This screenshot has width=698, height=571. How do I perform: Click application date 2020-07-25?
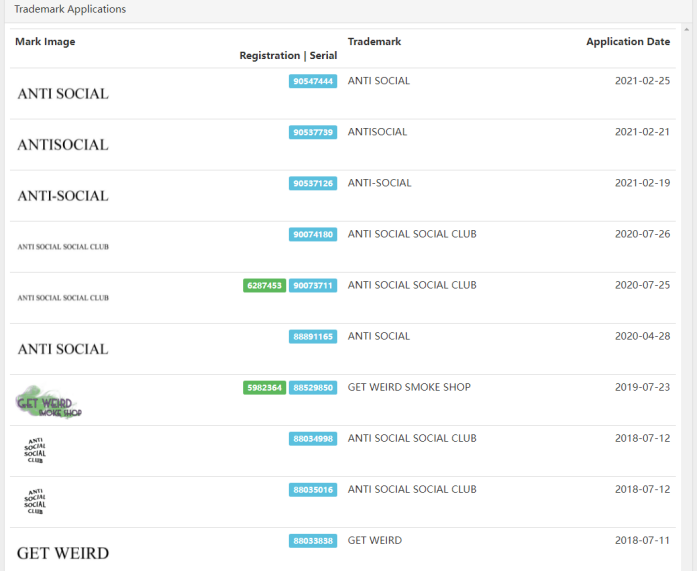tap(642, 285)
